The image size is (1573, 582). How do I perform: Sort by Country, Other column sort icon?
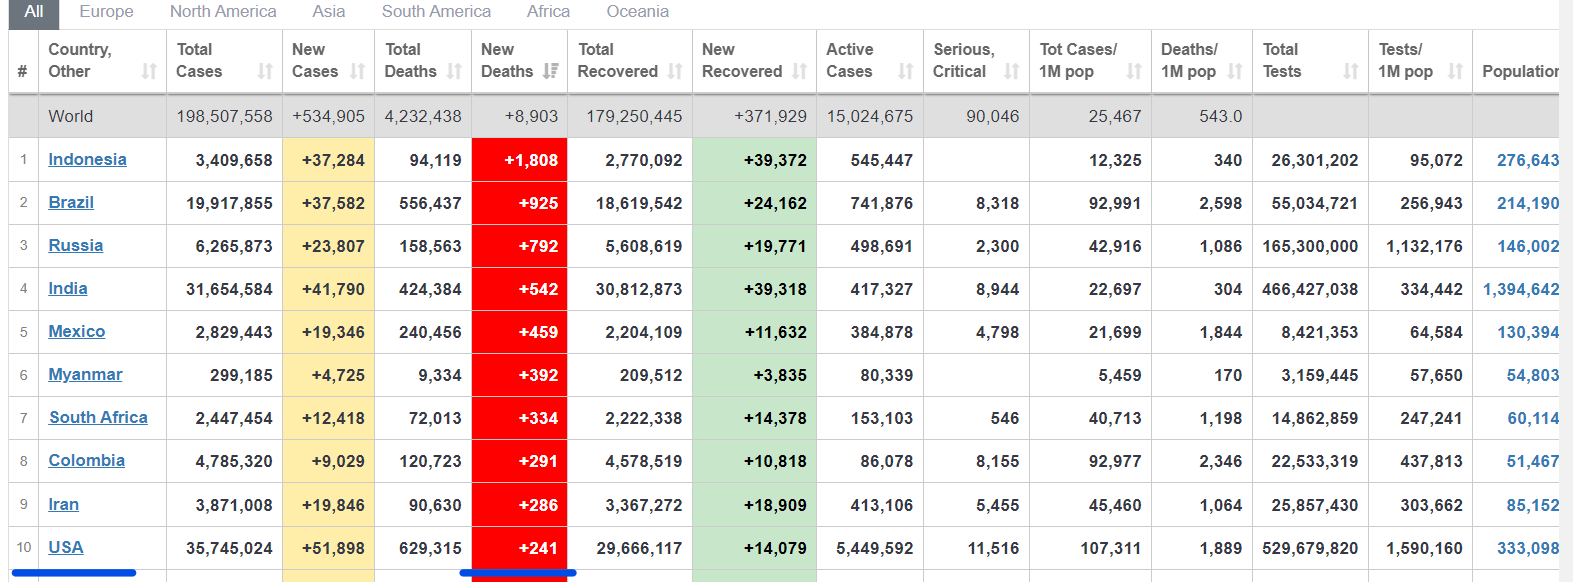click(149, 71)
